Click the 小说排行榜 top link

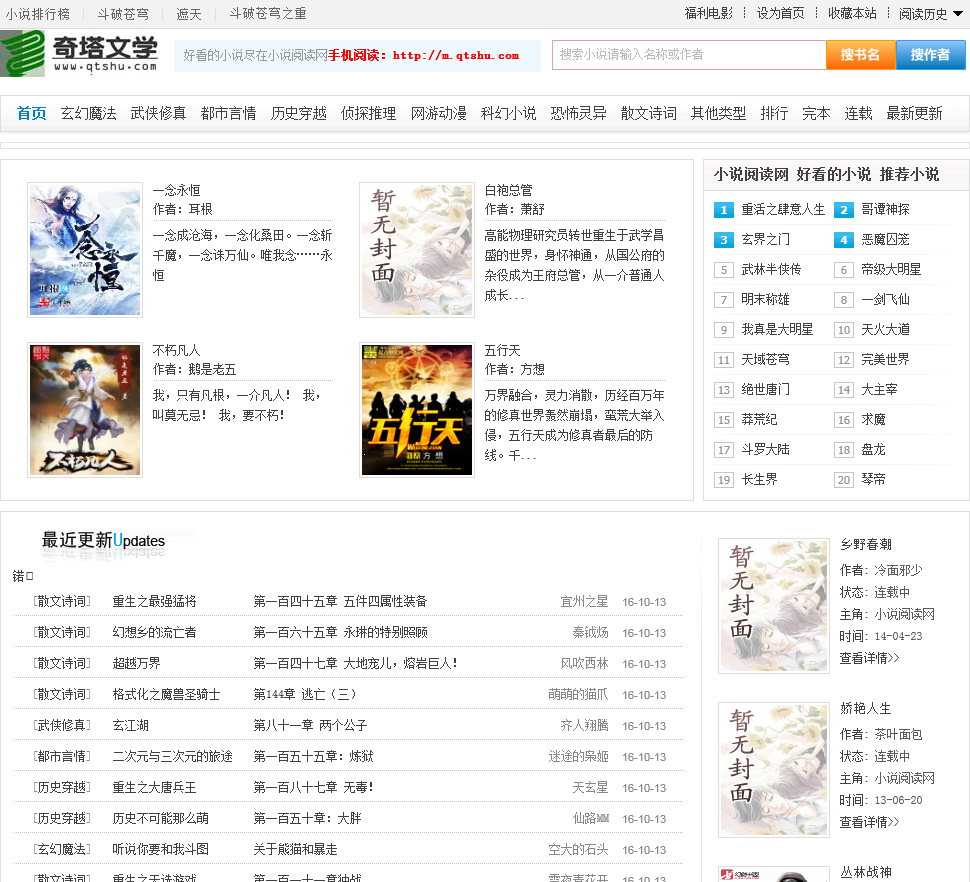[38, 14]
